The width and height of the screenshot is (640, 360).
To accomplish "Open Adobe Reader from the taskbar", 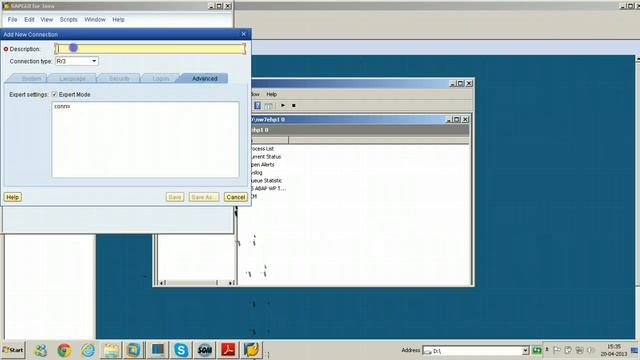I will click(228, 350).
